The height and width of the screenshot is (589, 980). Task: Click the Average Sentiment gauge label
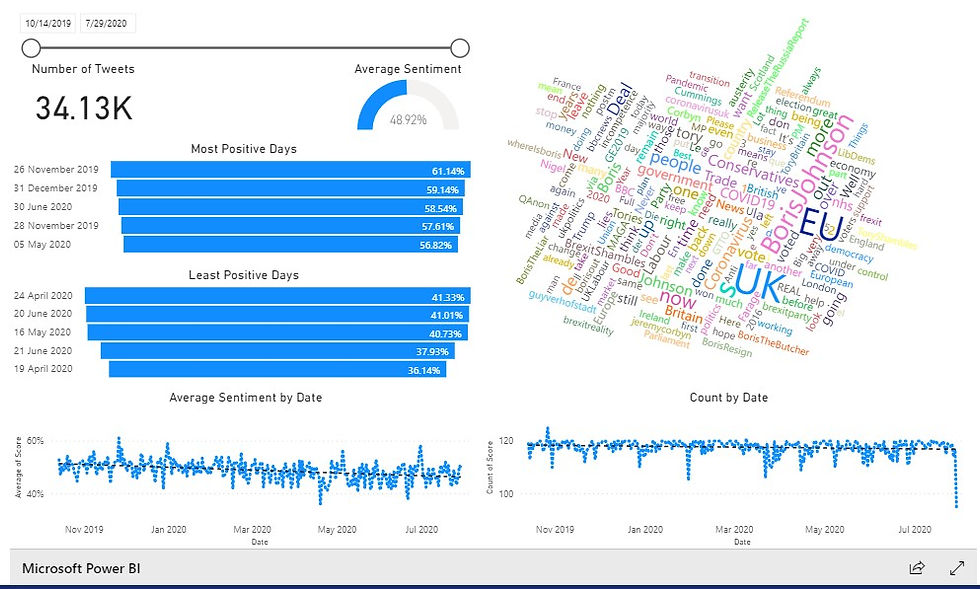(408, 69)
